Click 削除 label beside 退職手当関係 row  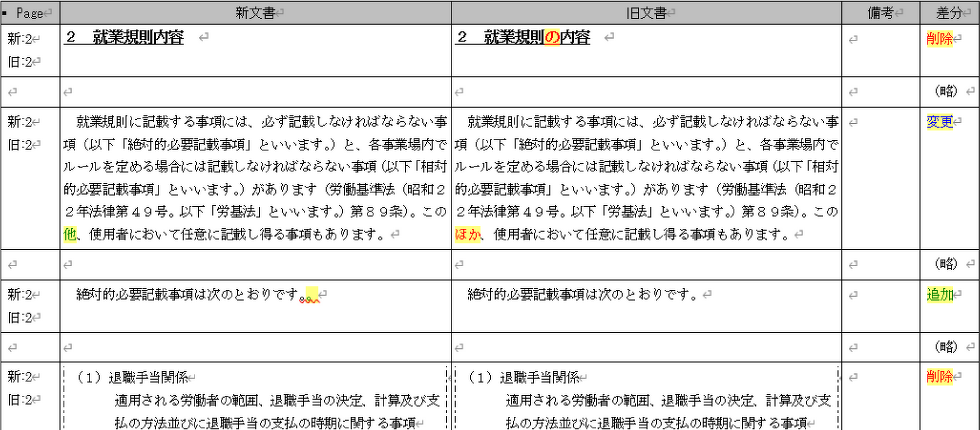(x=940, y=377)
